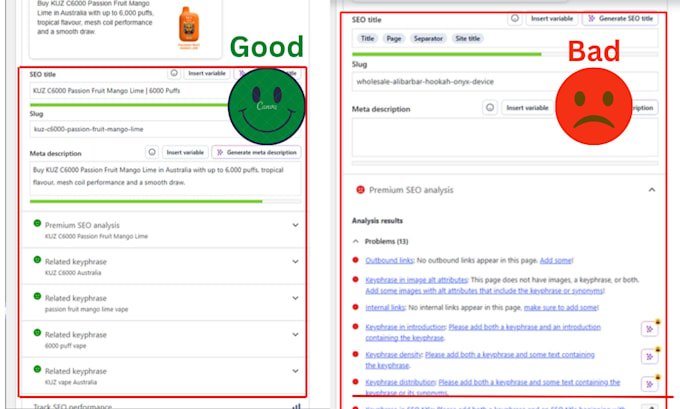Click green smiley icon beside KUZ C6000 Australia keyphrase

[37, 259]
